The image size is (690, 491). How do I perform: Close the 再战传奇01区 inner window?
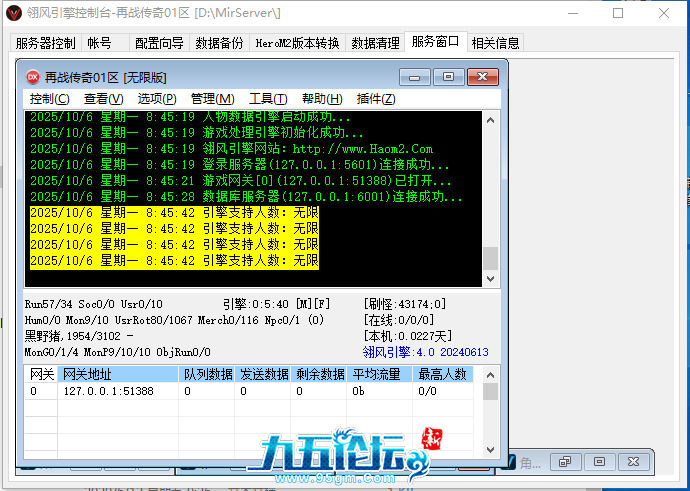[482, 77]
